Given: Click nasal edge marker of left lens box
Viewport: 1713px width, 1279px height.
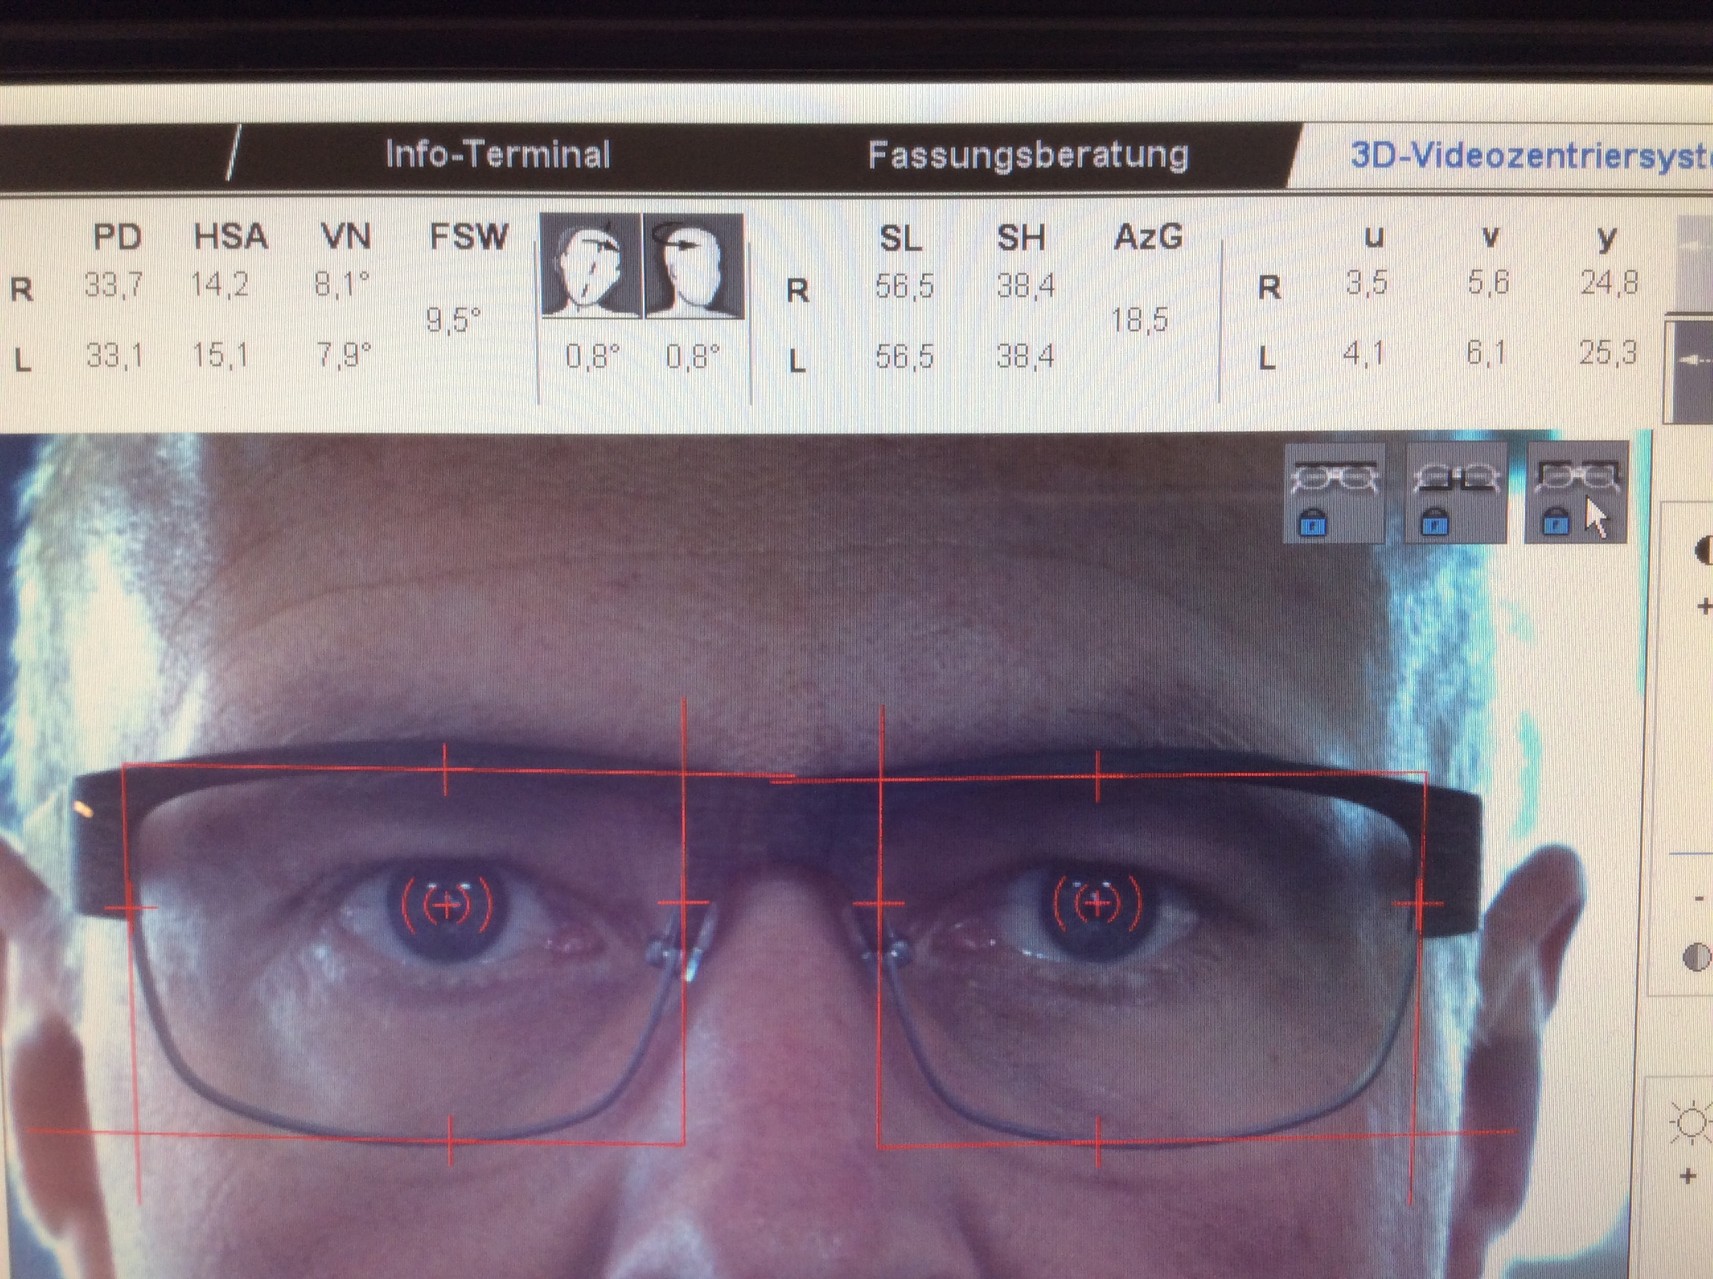Looking at the screenshot, I should click(x=879, y=904).
